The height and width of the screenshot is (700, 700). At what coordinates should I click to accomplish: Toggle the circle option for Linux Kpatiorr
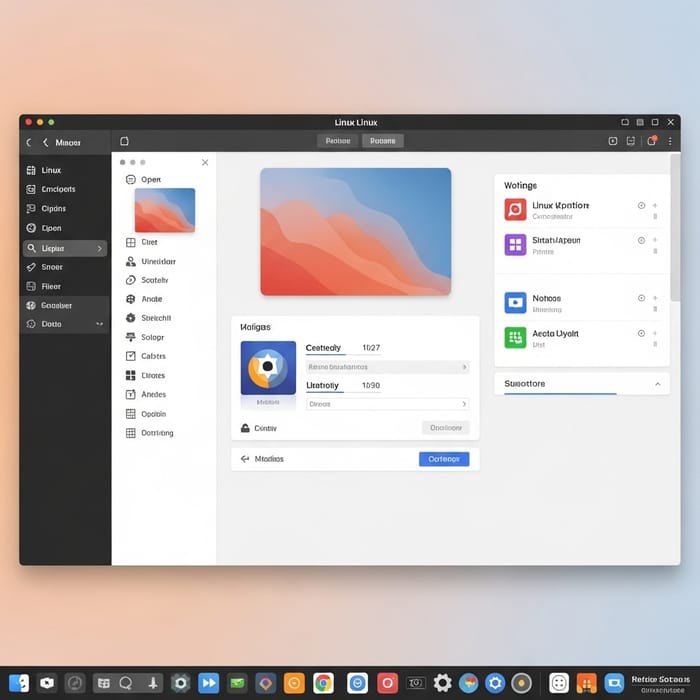641,205
